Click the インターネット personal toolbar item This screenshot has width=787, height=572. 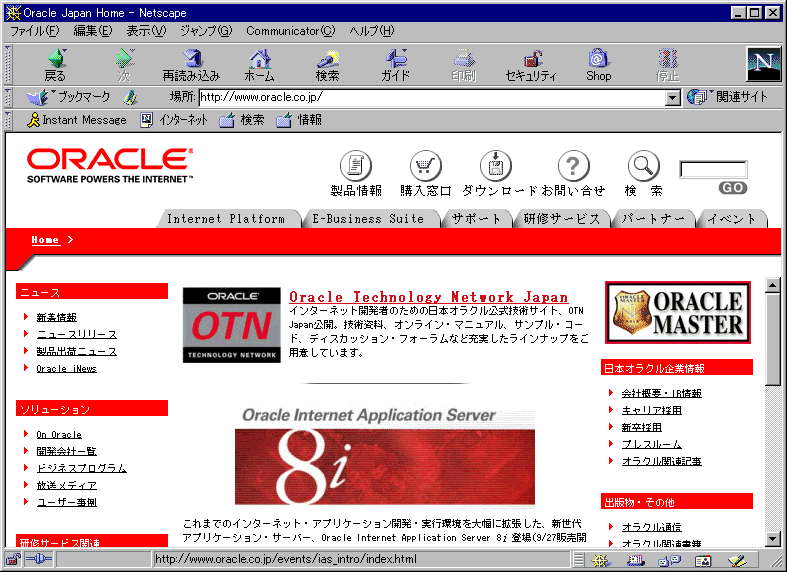click(x=174, y=120)
